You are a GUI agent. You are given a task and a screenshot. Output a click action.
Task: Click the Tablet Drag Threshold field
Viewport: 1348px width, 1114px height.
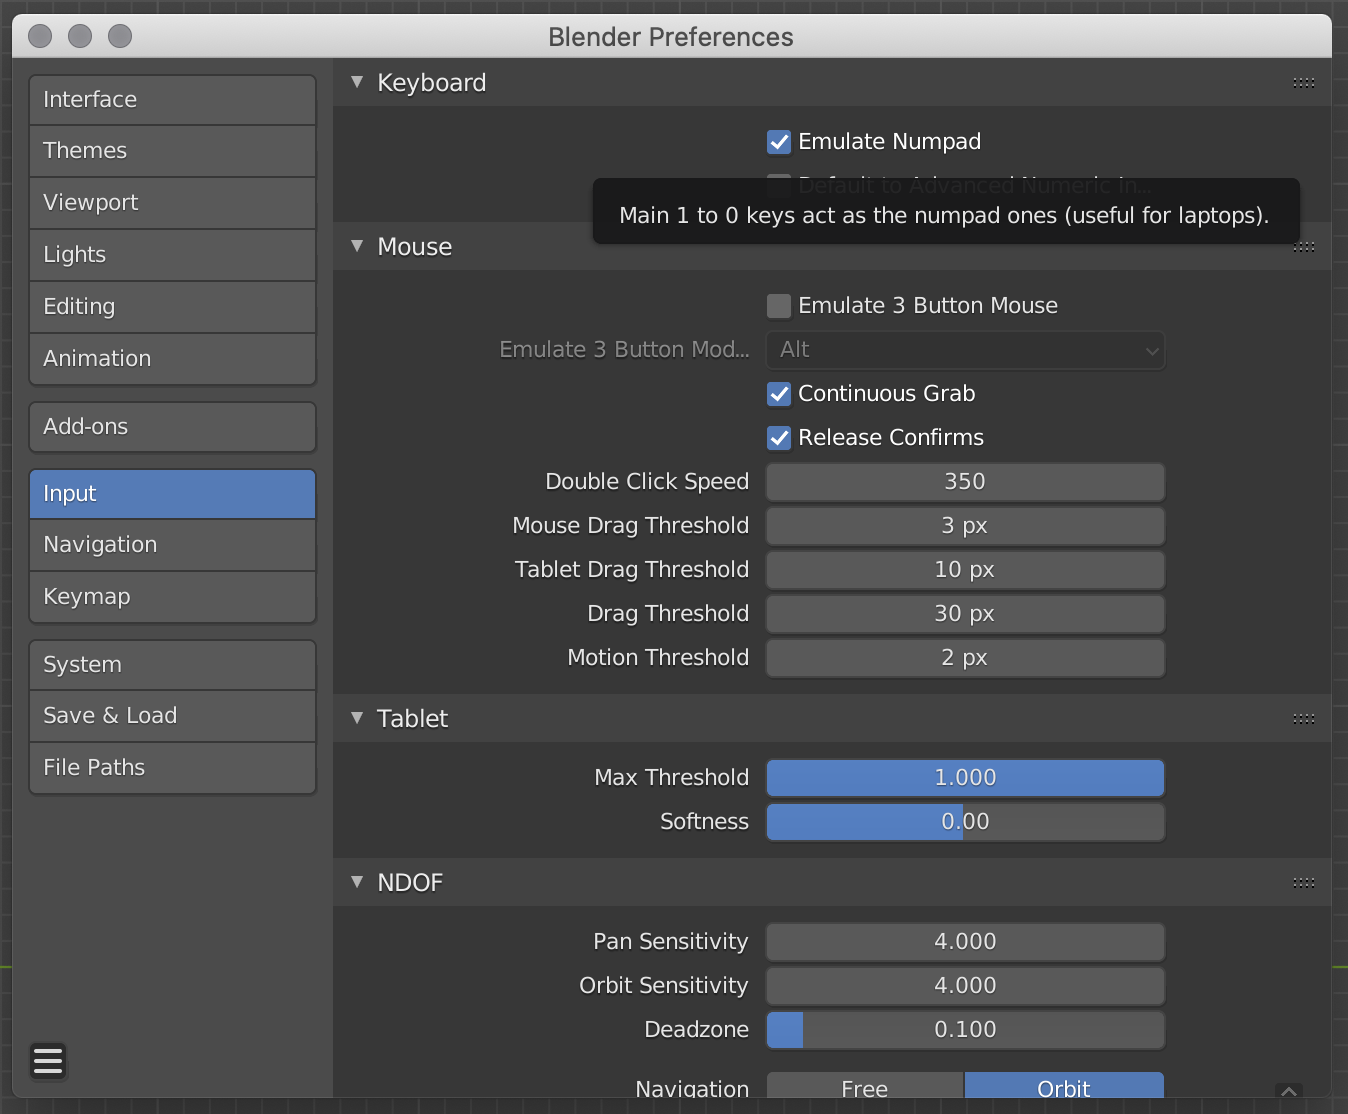click(x=965, y=570)
